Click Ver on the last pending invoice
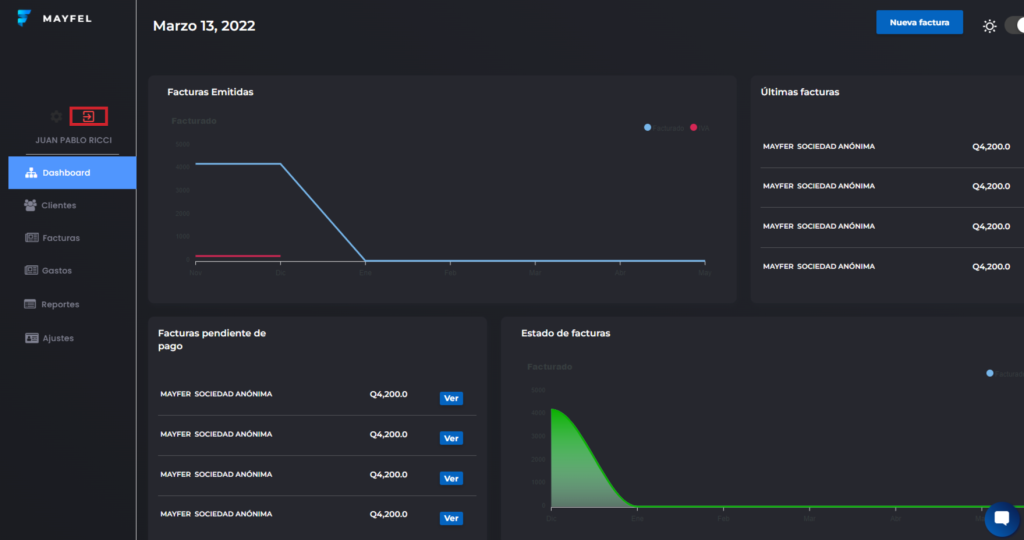 (451, 518)
